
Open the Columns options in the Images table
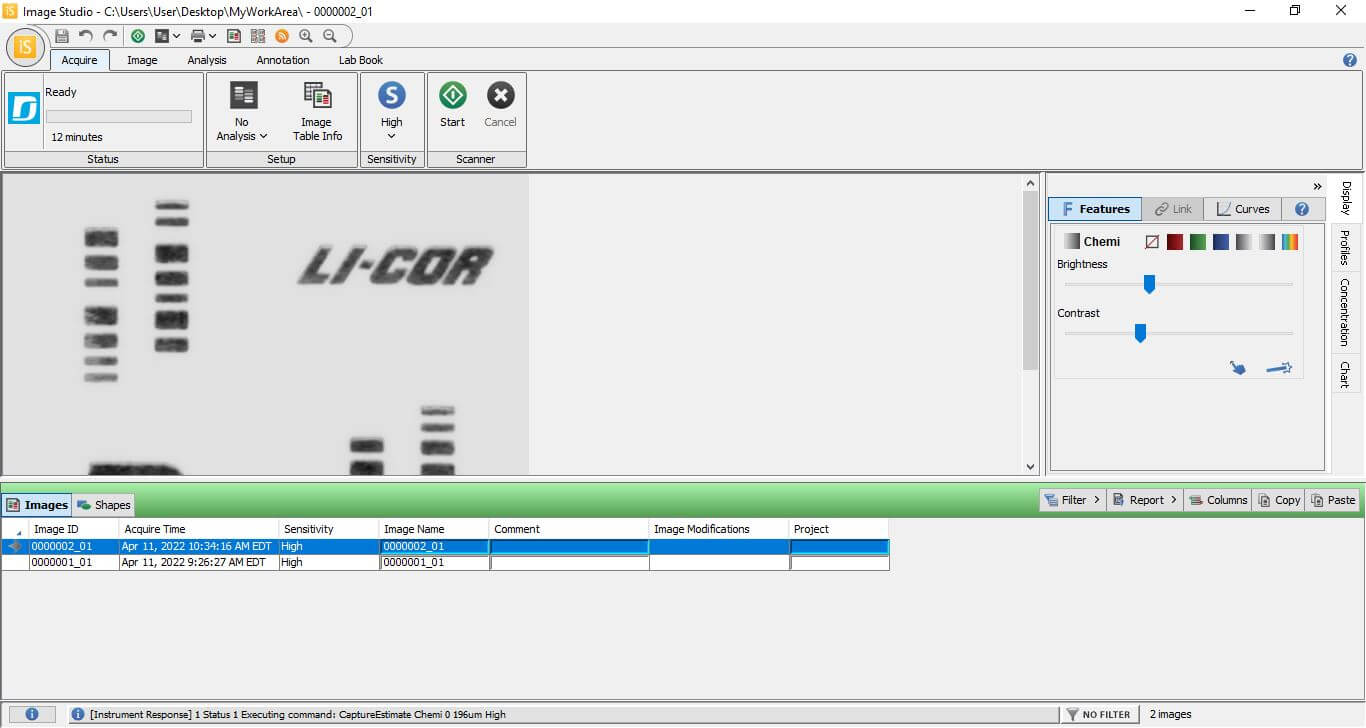coord(1218,499)
